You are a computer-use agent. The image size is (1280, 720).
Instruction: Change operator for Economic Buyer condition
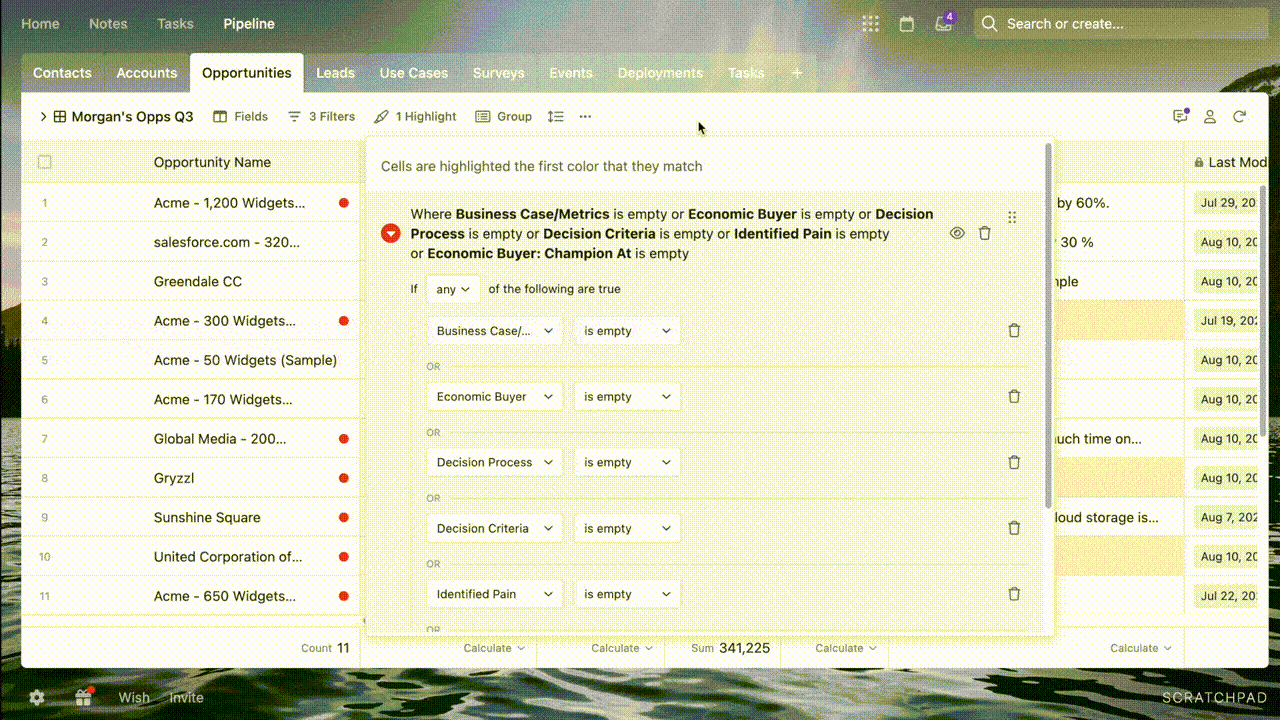pos(627,397)
